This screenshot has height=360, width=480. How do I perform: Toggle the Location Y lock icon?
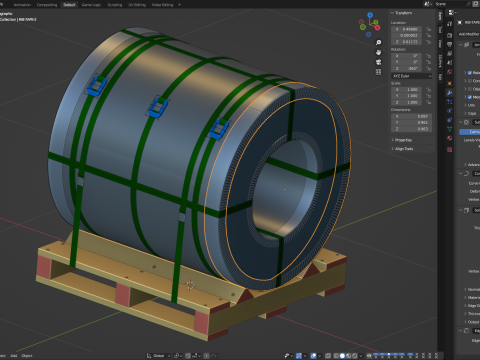429,35
